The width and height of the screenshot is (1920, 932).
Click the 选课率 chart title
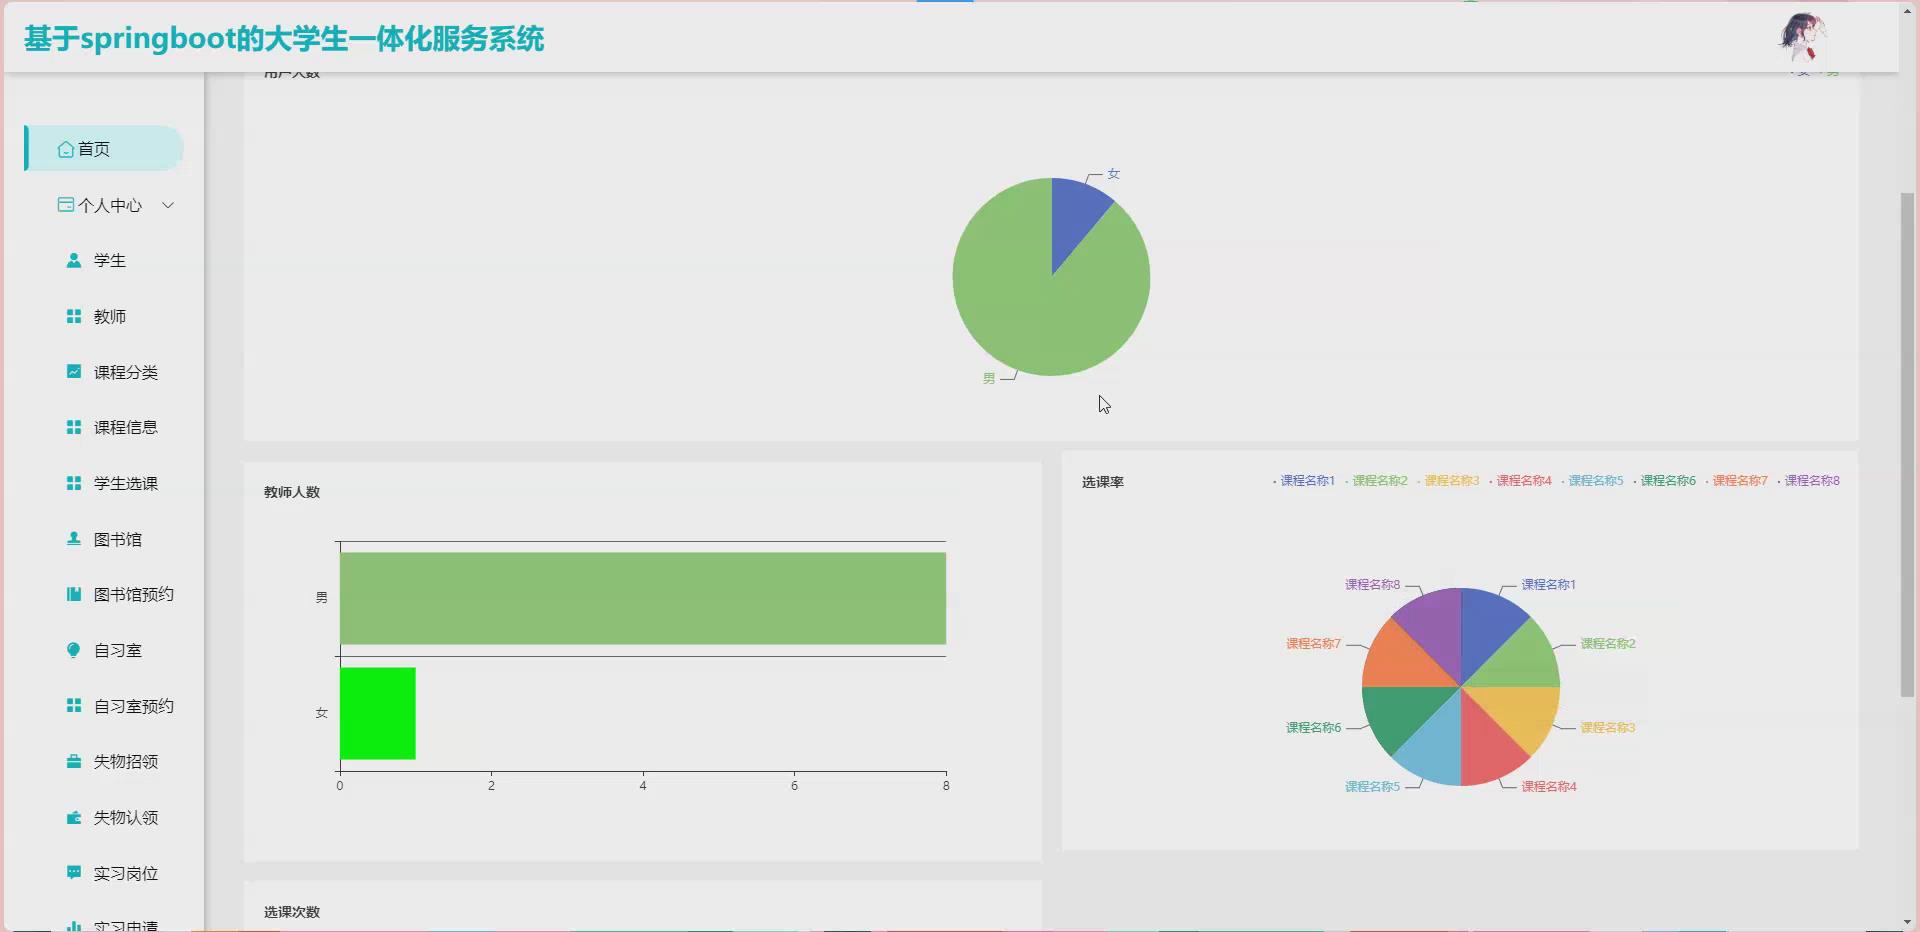point(1102,482)
